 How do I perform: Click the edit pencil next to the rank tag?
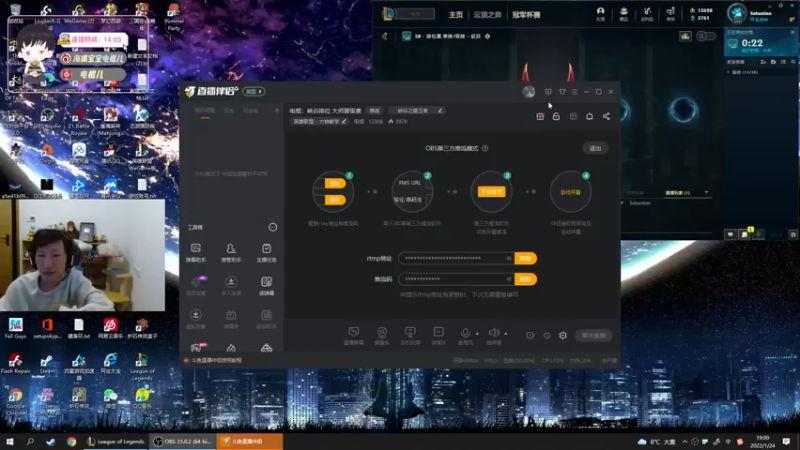(440, 110)
